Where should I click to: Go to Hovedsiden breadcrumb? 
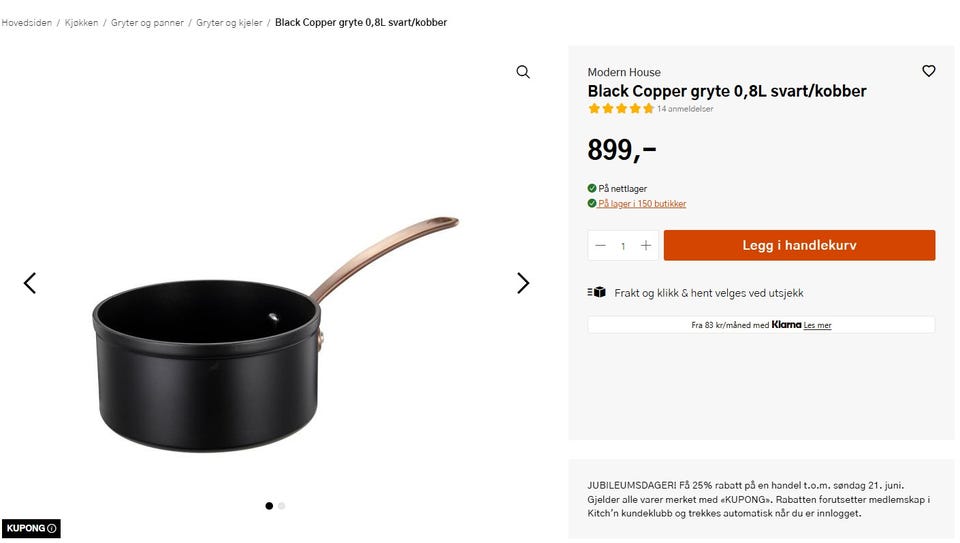[x=26, y=23]
